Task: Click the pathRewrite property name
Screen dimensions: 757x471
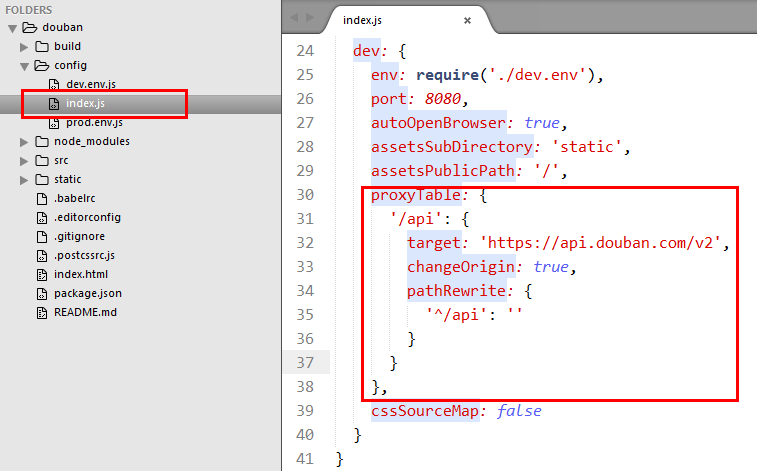Action: pyautogui.click(x=456, y=291)
